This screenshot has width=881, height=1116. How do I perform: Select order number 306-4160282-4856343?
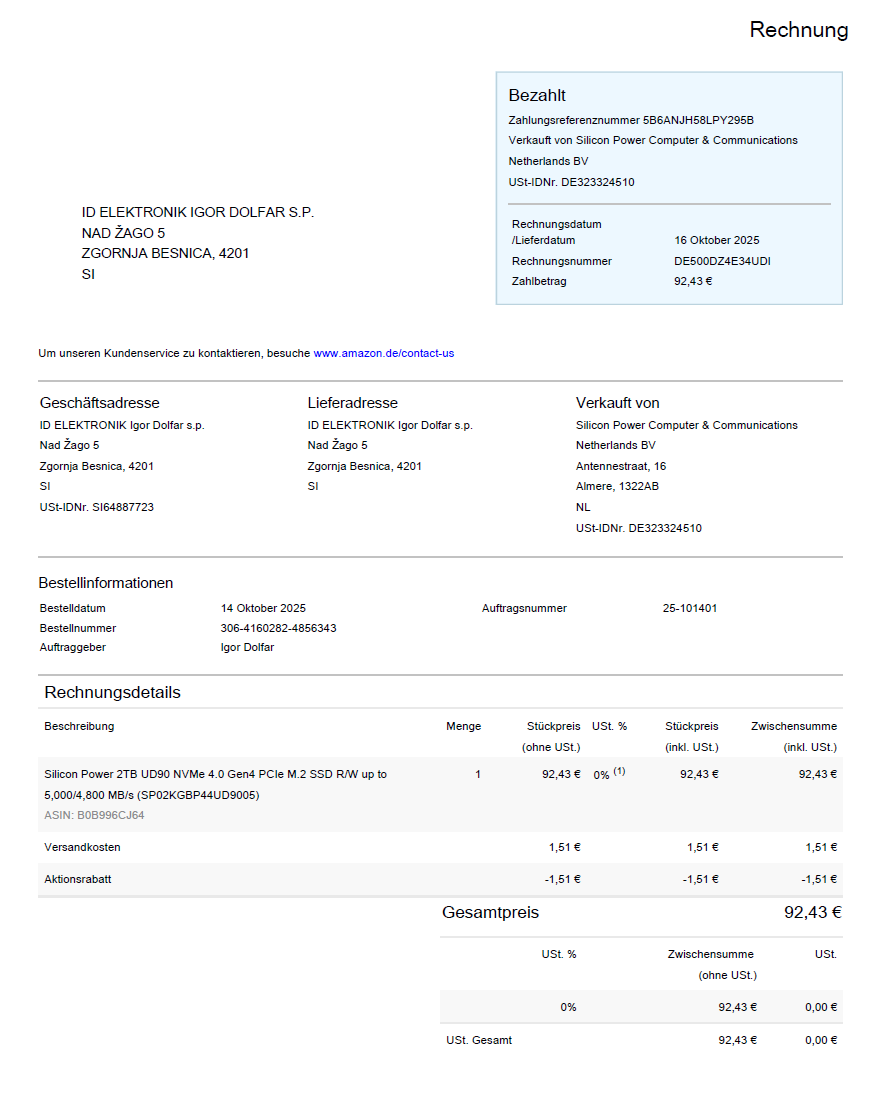point(278,628)
